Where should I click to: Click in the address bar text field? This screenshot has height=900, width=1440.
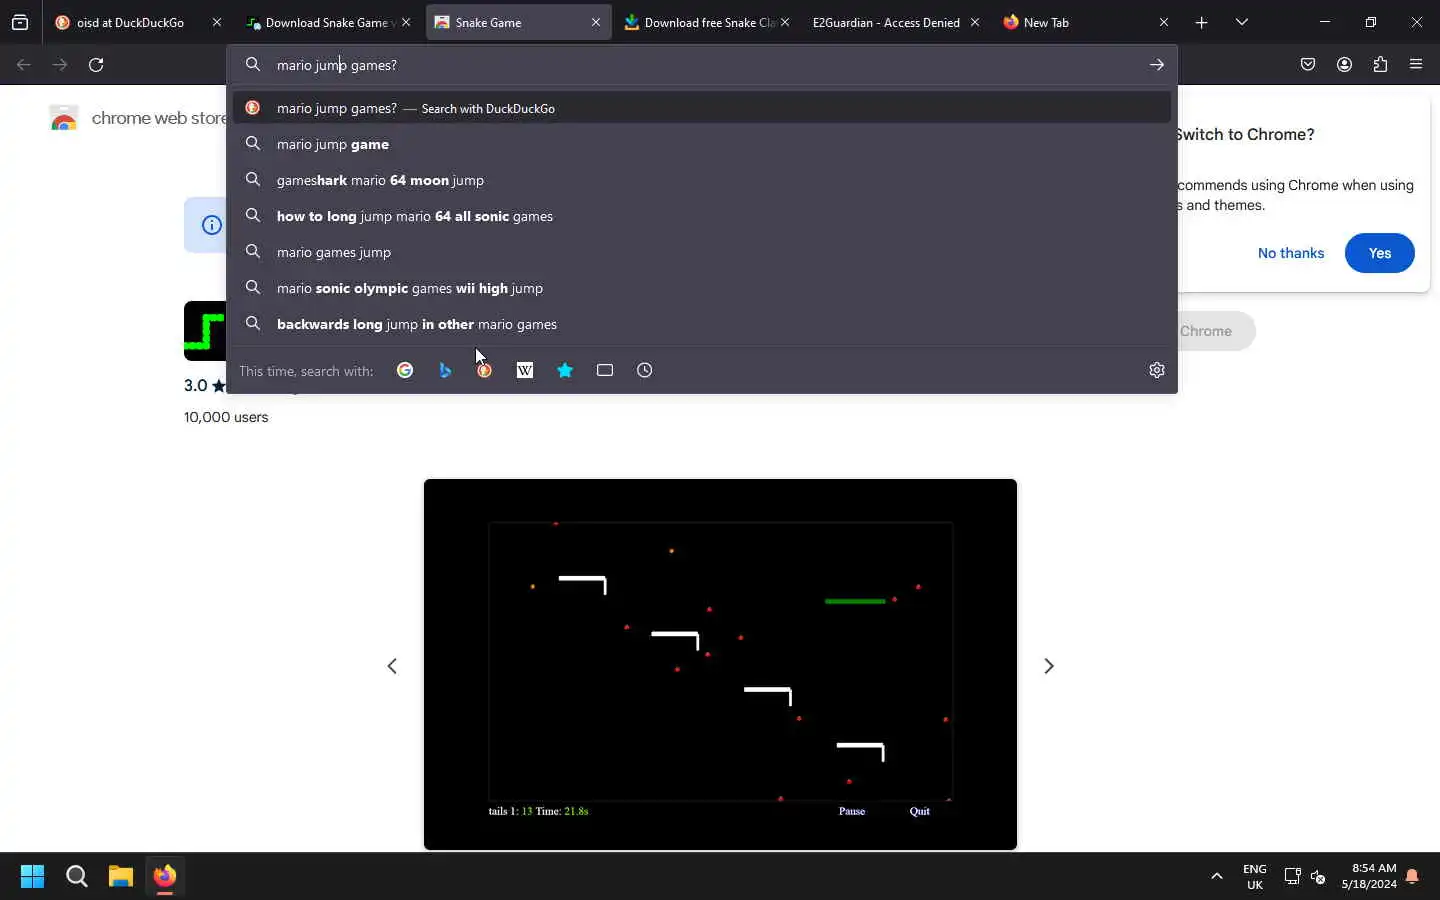700,65
